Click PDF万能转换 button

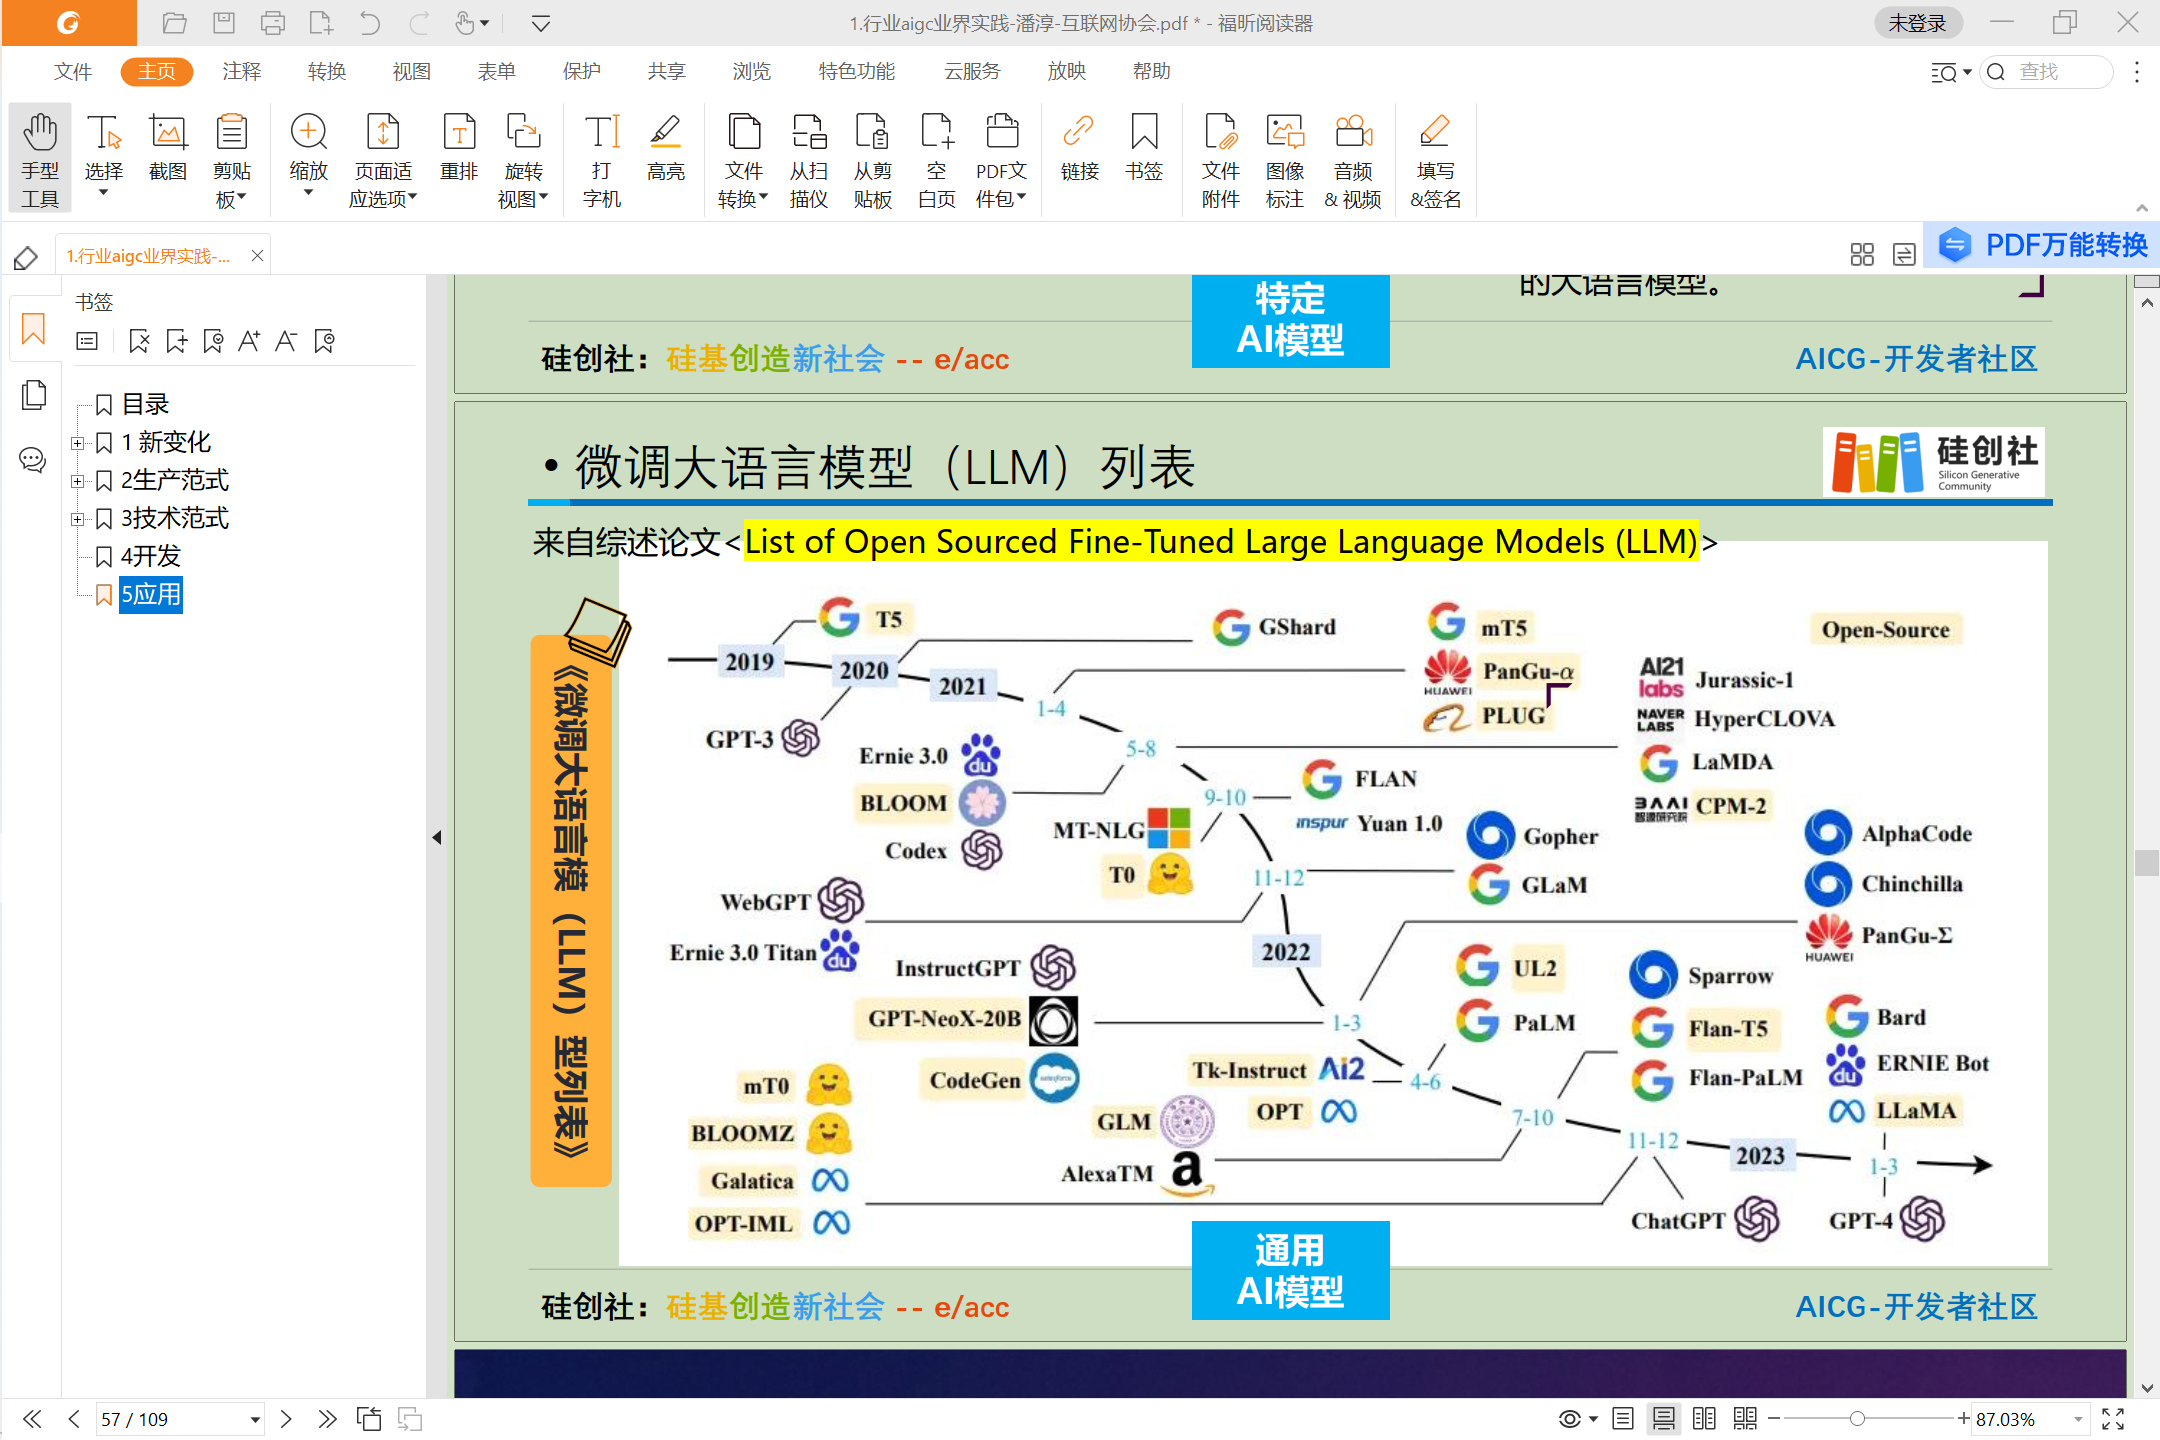pos(2043,244)
